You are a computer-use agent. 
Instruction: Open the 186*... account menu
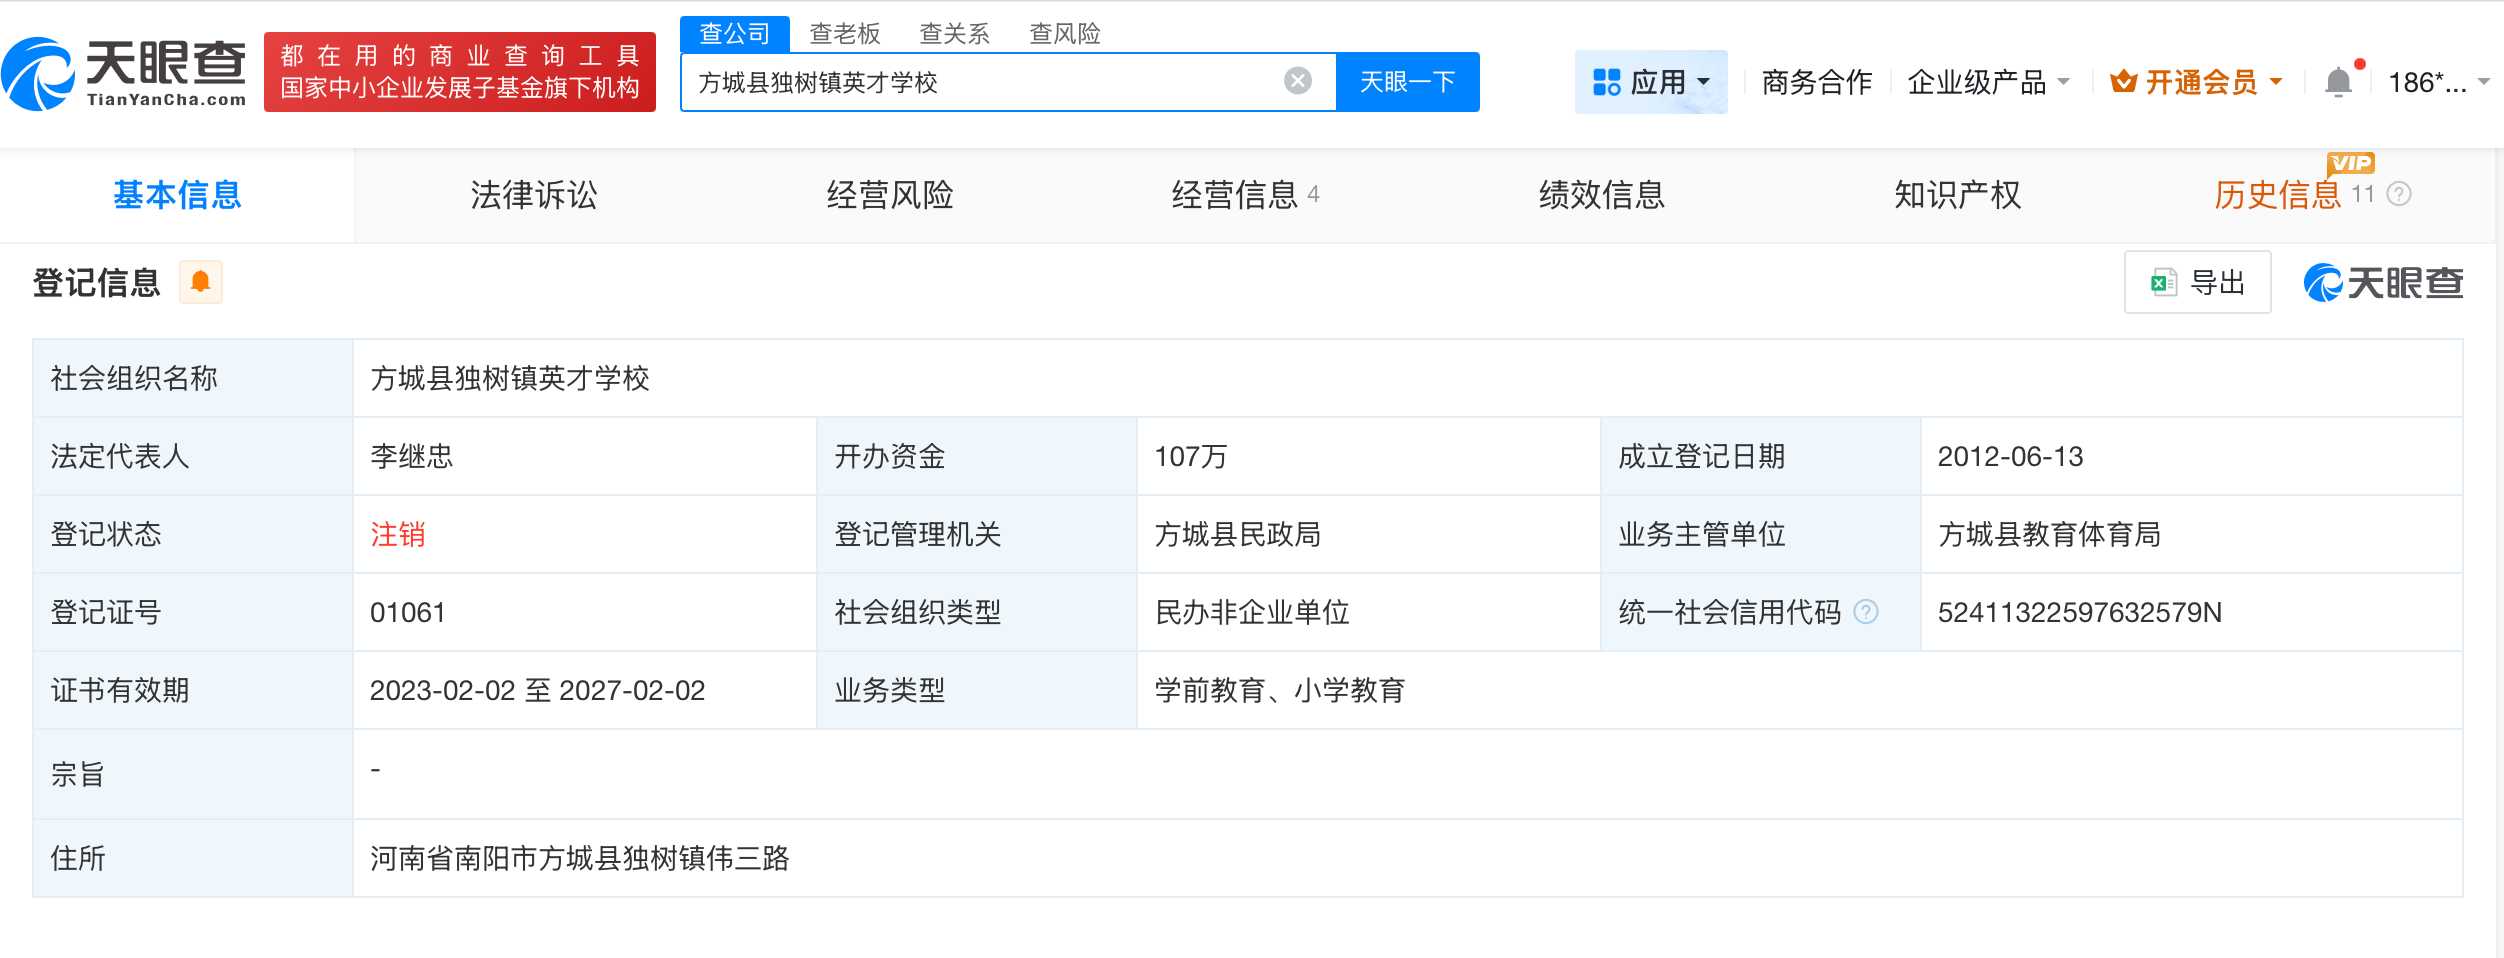coord(2432,80)
